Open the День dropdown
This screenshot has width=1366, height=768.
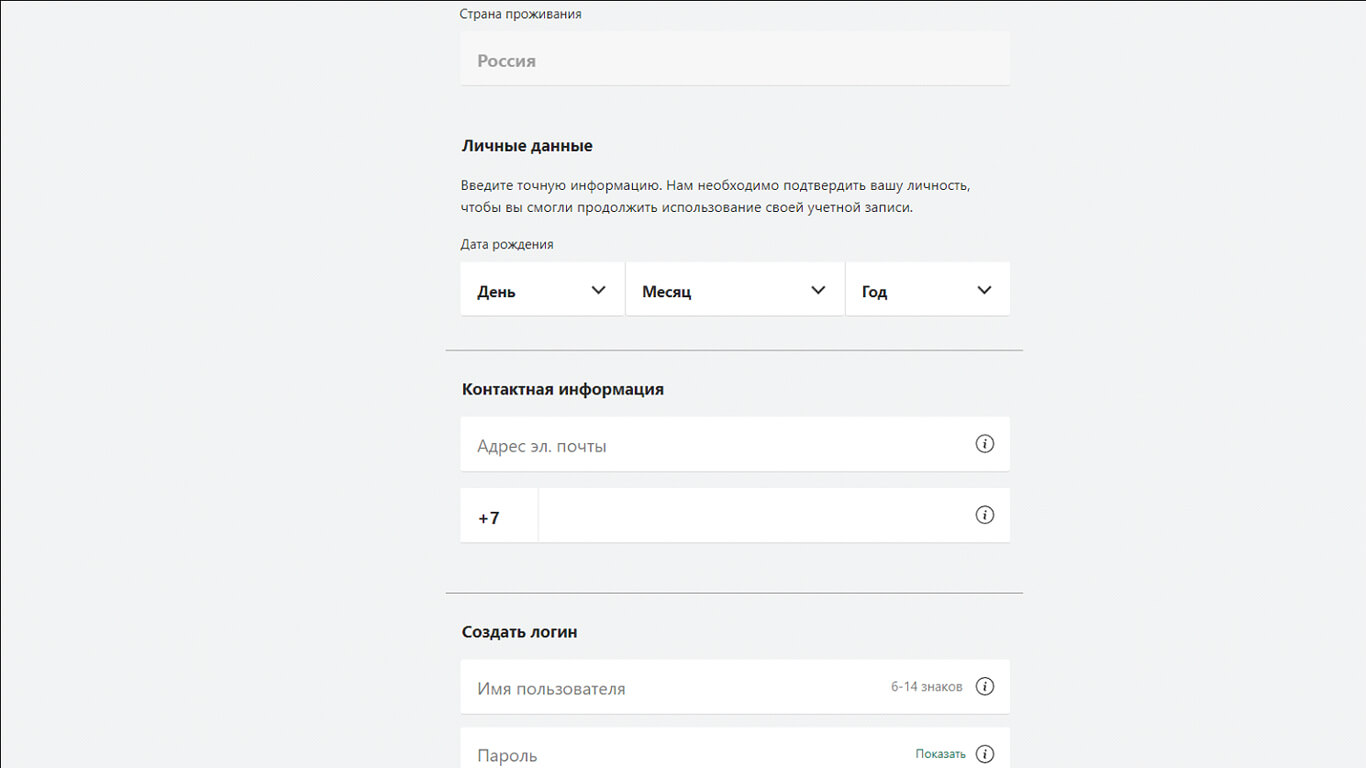[542, 290]
